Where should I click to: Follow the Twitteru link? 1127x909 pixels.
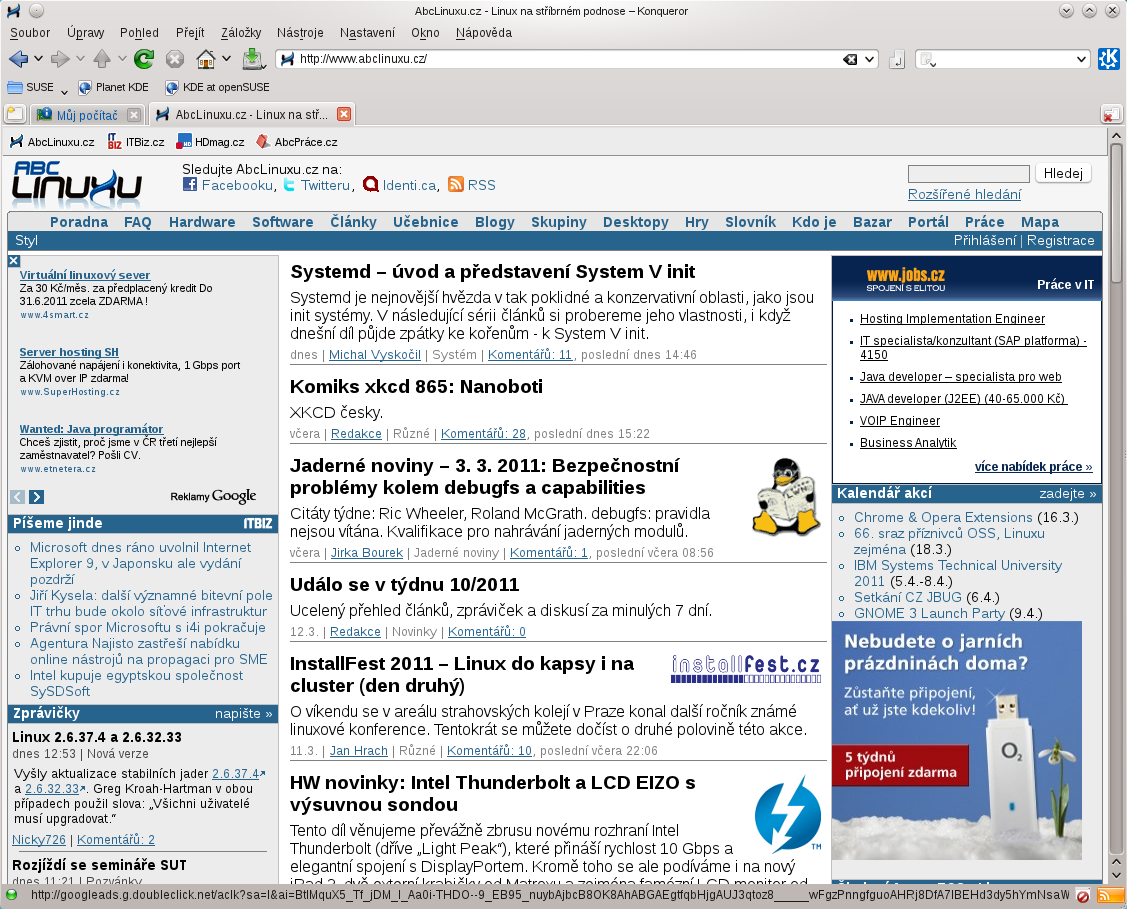point(325,185)
